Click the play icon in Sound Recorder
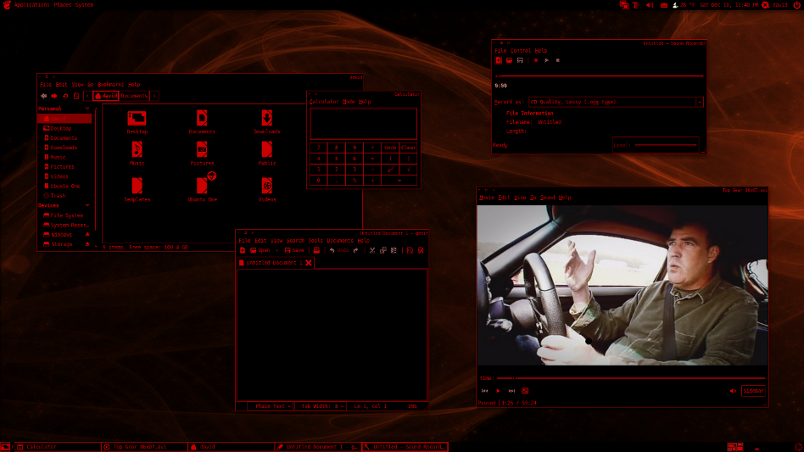Image resolution: width=804 pixels, height=452 pixels. tap(547, 60)
